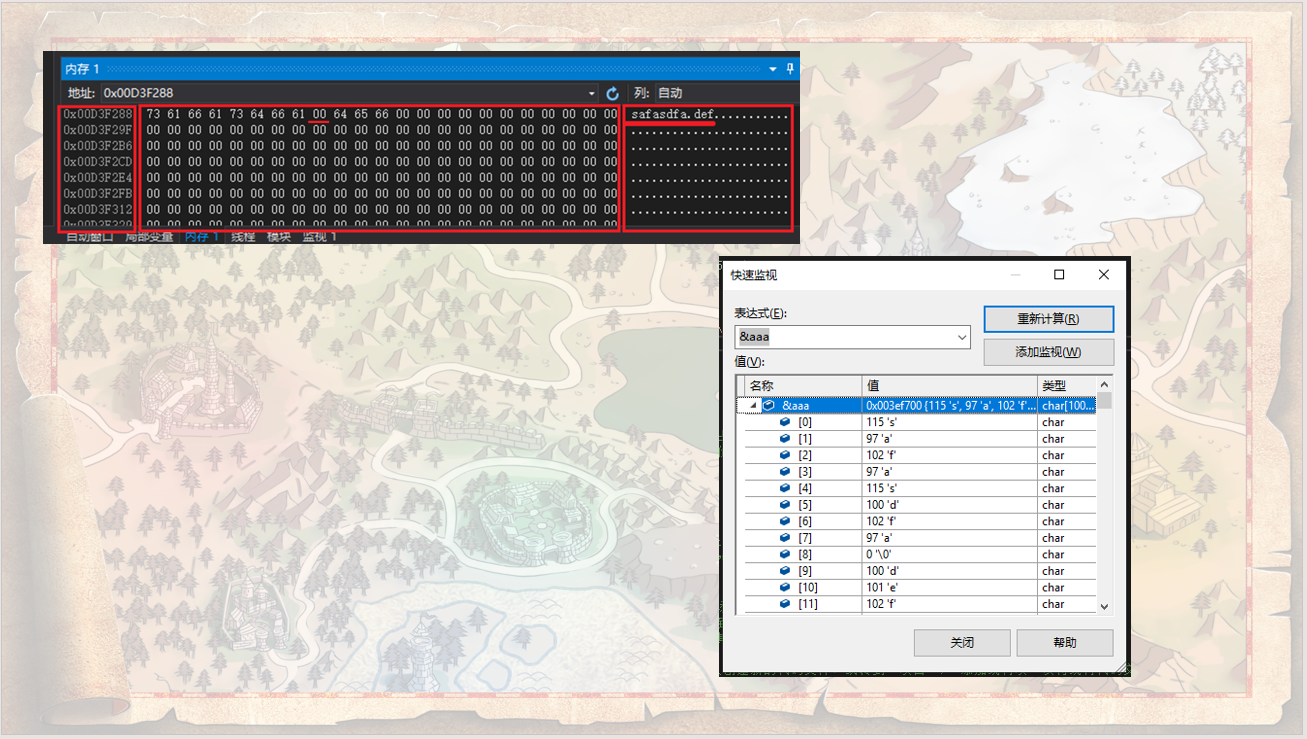Click the cube icon of row [11]
Screen dimensions: 1307x739
pyautogui.click(x=785, y=604)
